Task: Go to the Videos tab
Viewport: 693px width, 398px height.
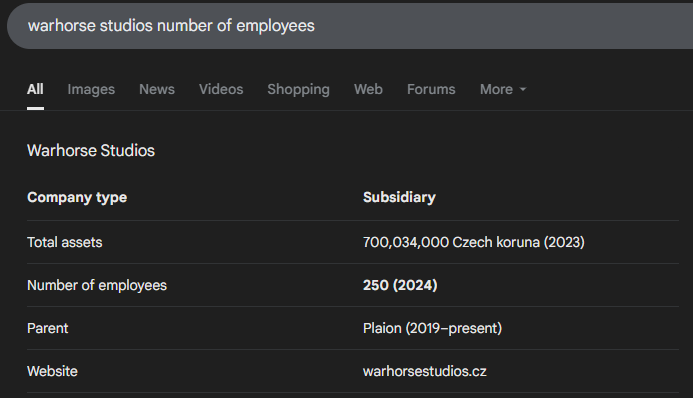Action: (221, 89)
